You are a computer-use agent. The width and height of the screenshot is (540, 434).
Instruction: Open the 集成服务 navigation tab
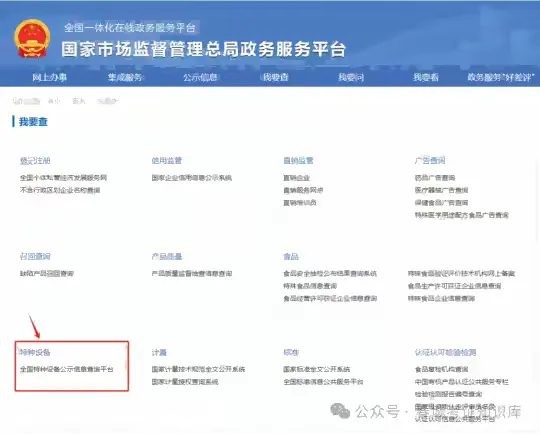pyautogui.click(x=125, y=77)
